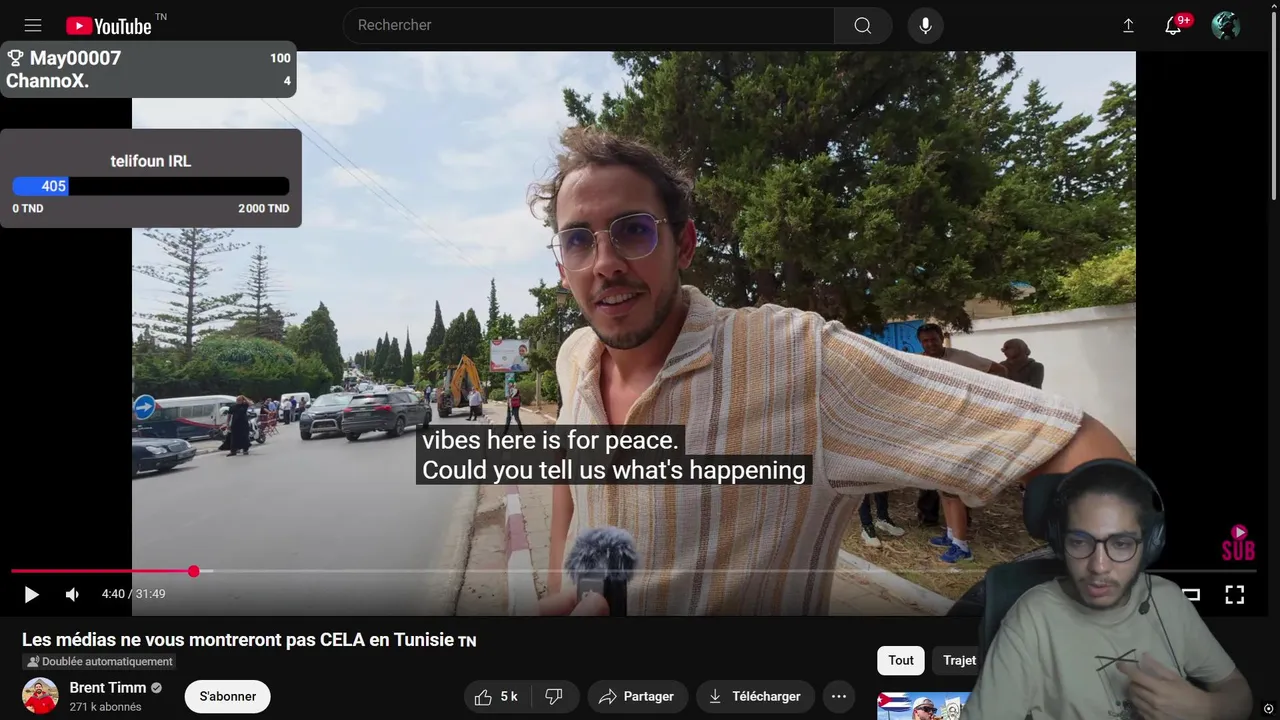Click the Télécharger download button
Viewport: 1280px width, 720px height.
pos(755,696)
